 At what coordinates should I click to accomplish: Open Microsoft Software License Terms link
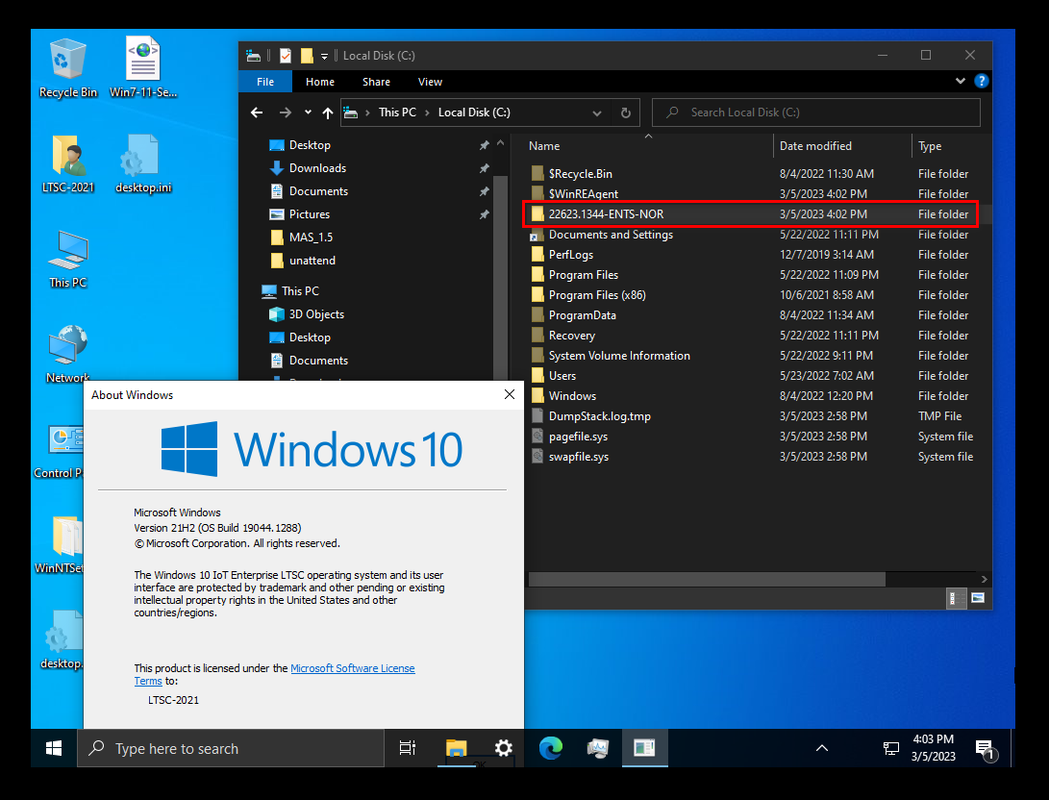[353, 668]
